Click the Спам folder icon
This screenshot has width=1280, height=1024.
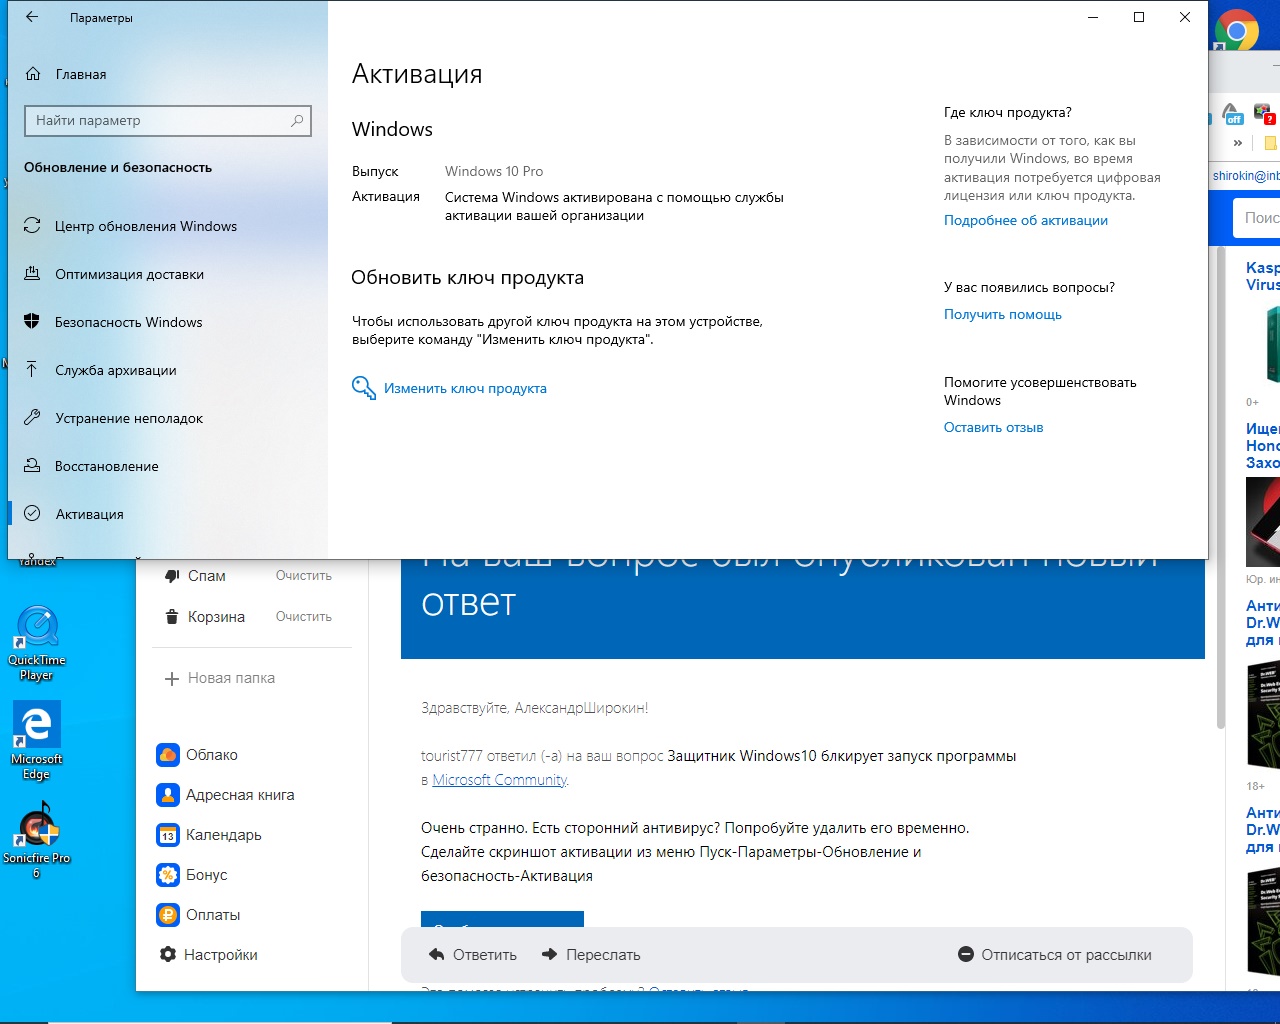pyautogui.click(x=171, y=576)
